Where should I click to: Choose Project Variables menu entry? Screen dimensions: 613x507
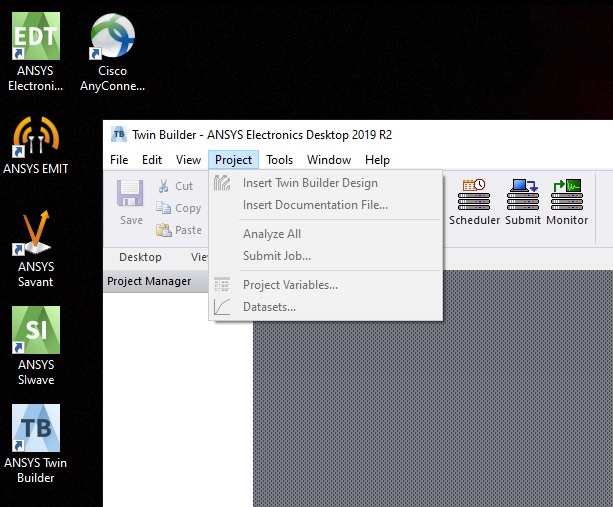pos(326,285)
